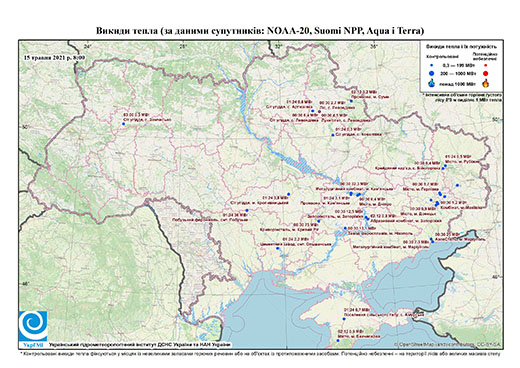Click the blue marker for м. Рубіжне
The height and width of the screenshot is (368, 520).
[445, 166]
